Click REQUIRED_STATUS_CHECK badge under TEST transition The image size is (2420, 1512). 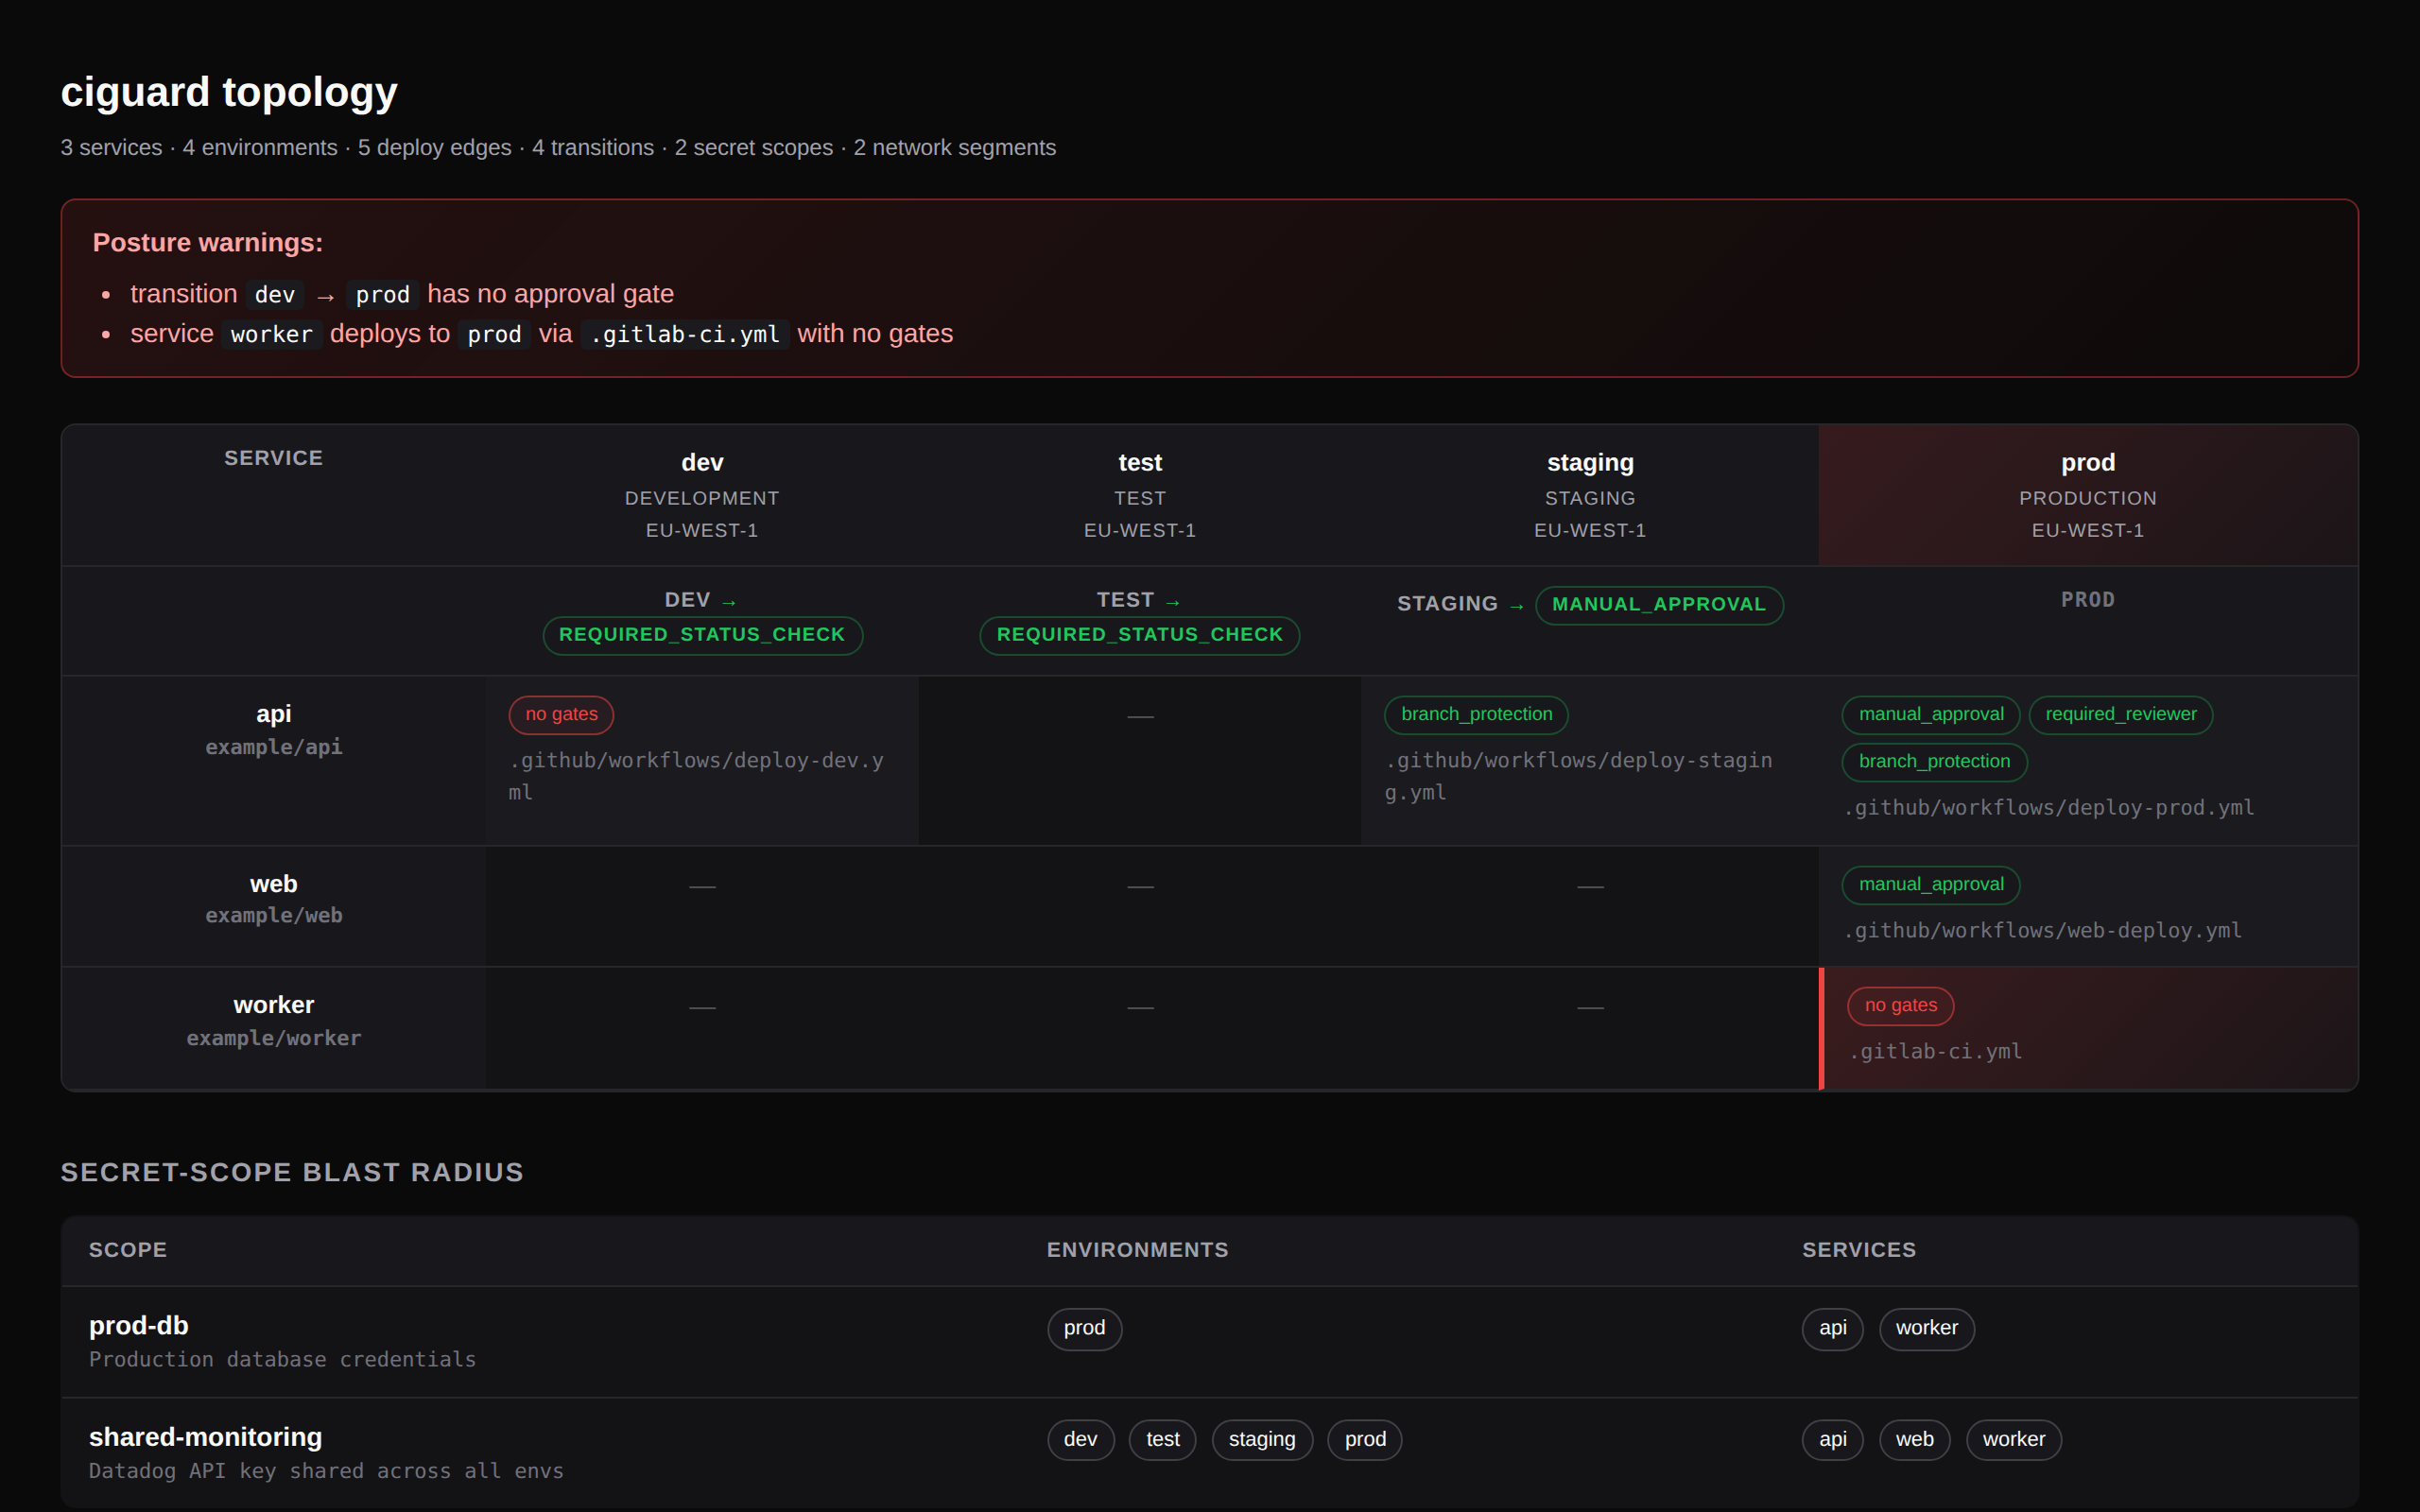1140,635
